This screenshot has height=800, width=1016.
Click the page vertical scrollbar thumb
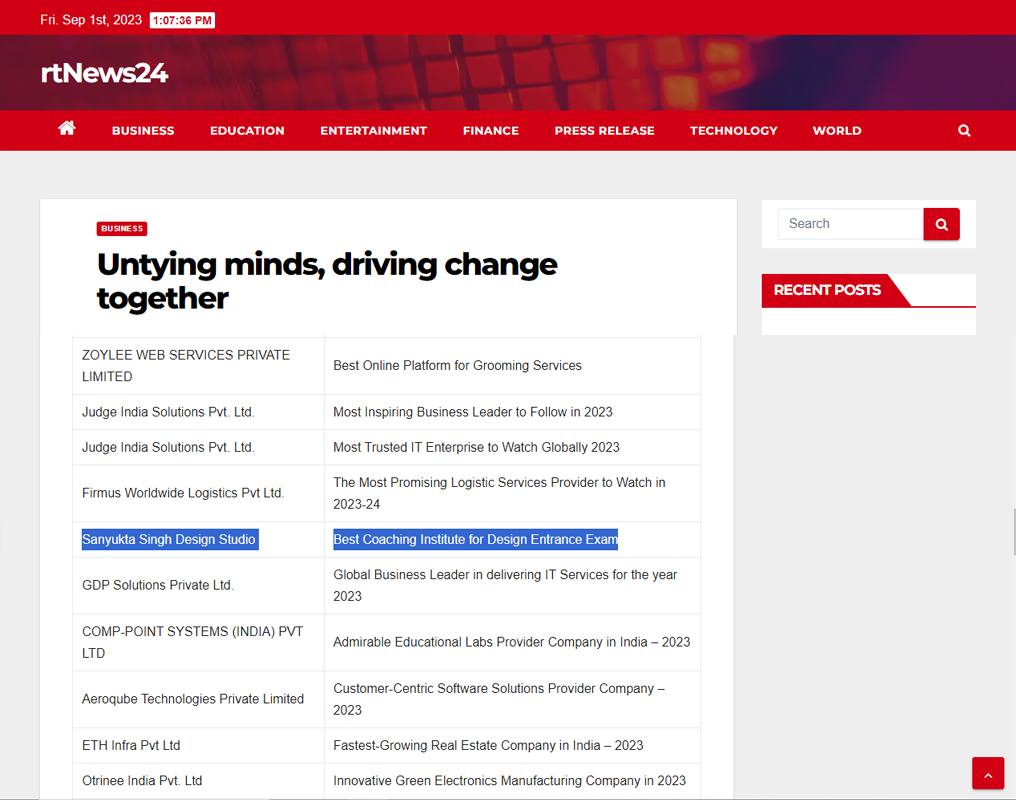click(x=1013, y=532)
